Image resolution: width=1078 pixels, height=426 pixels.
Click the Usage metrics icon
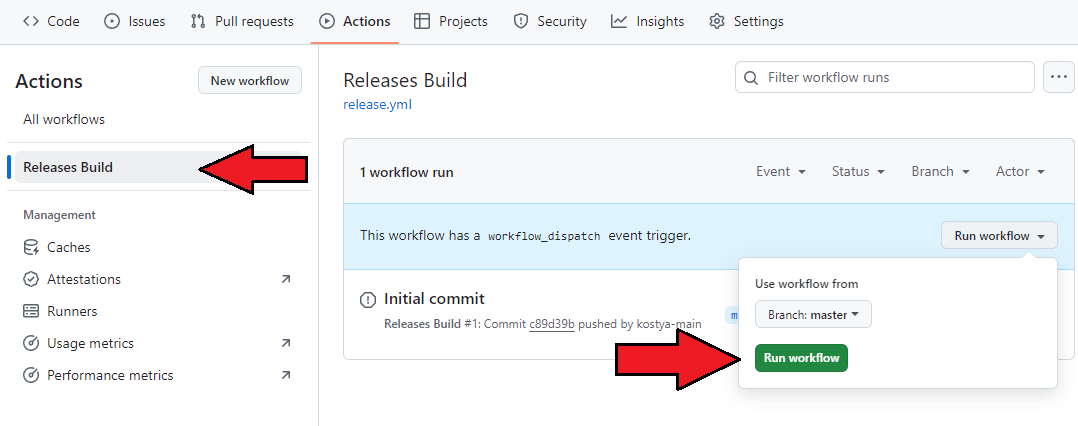tap(31, 343)
